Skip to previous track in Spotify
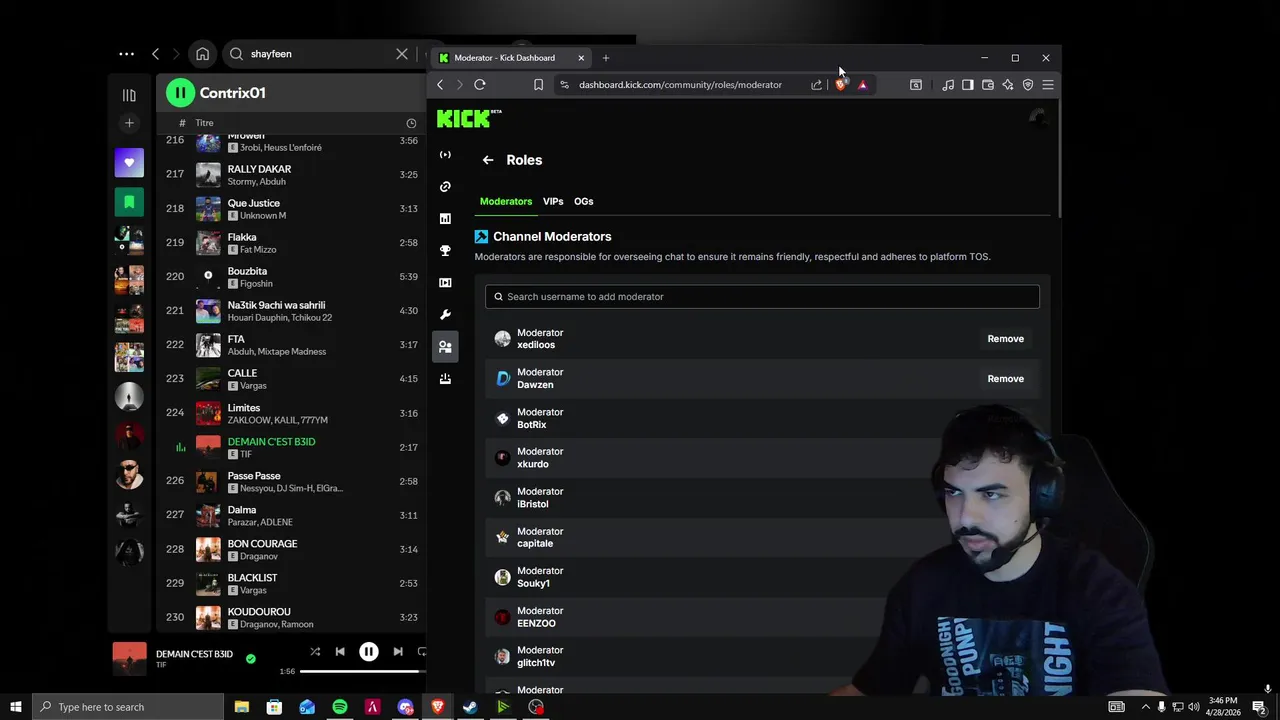The image size is (1280, 720). pos(340,652)
